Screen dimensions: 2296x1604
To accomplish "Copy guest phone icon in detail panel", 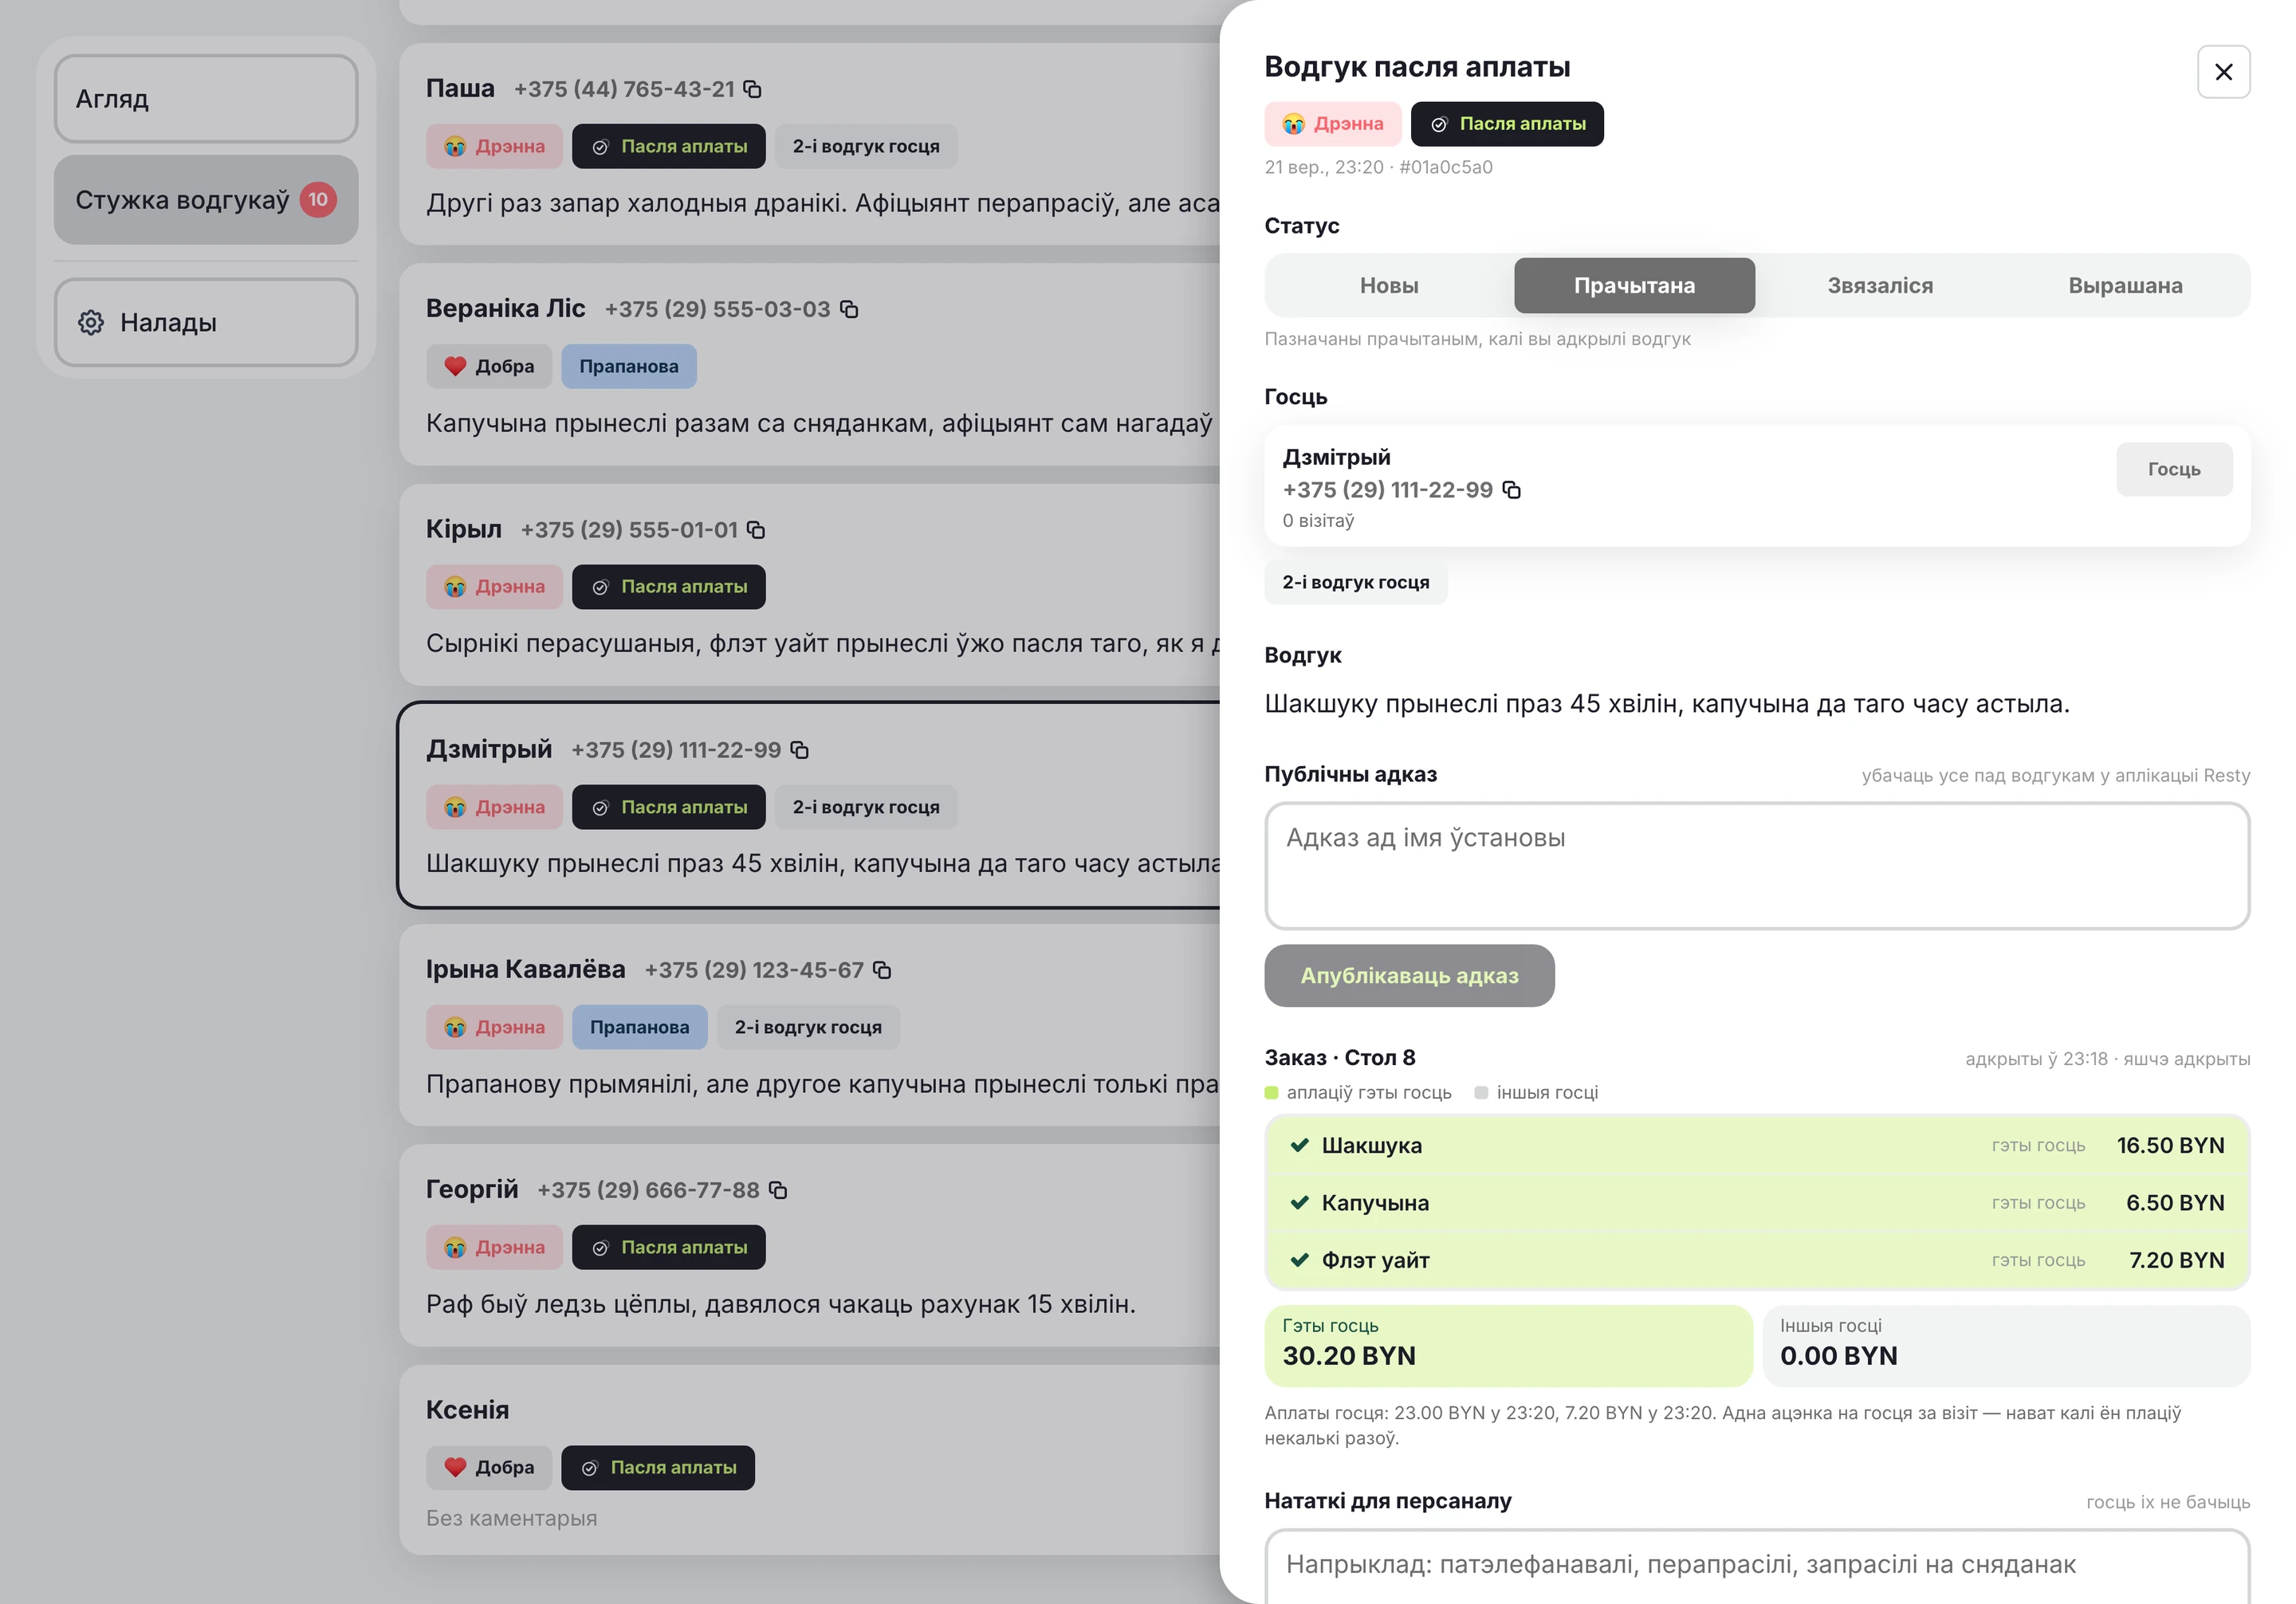I will click(x=1512, y=490).
